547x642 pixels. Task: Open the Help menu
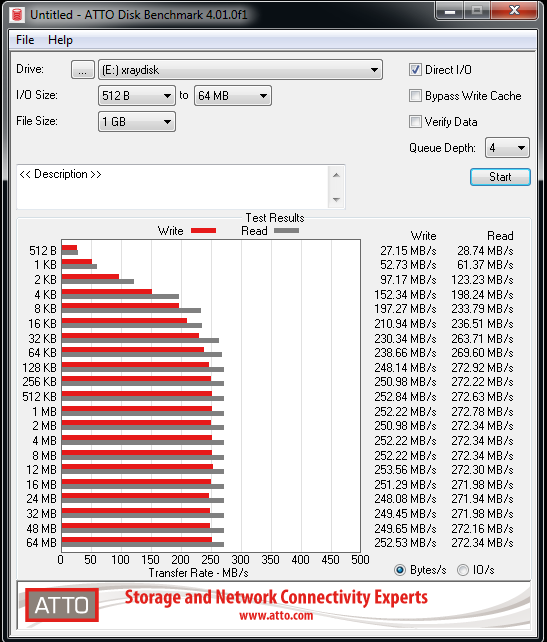pos(60,40)
